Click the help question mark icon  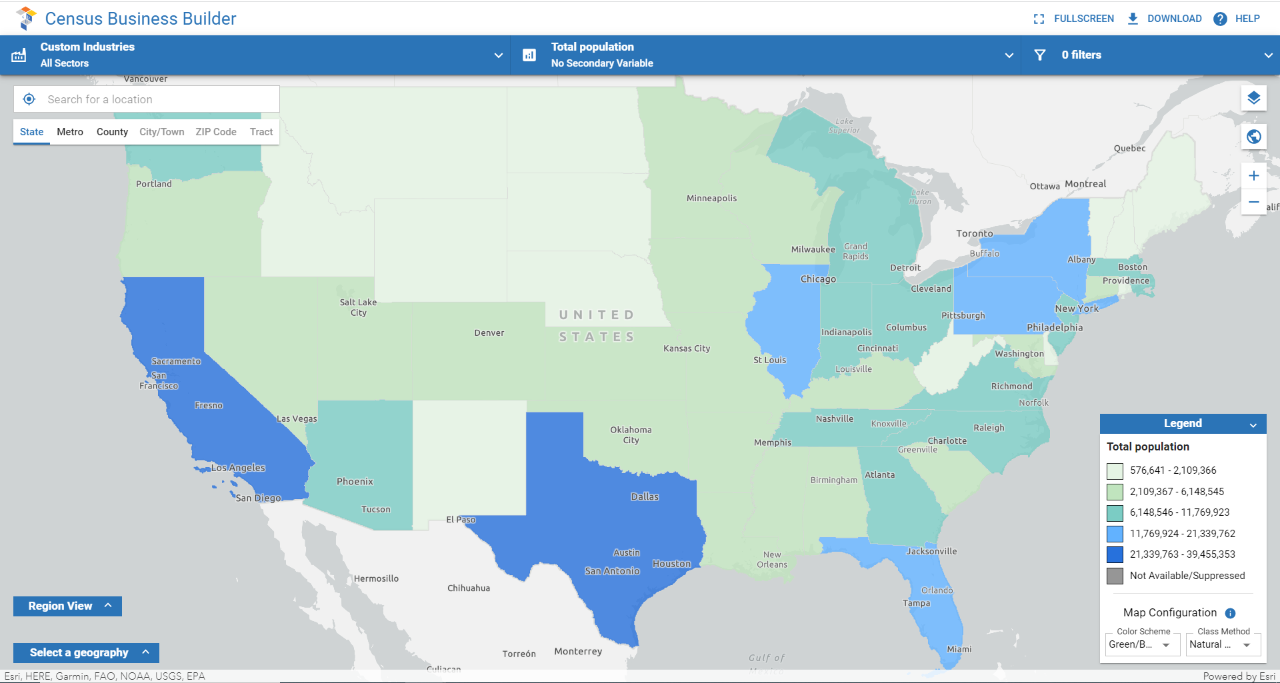click(x=1220, y=19)
